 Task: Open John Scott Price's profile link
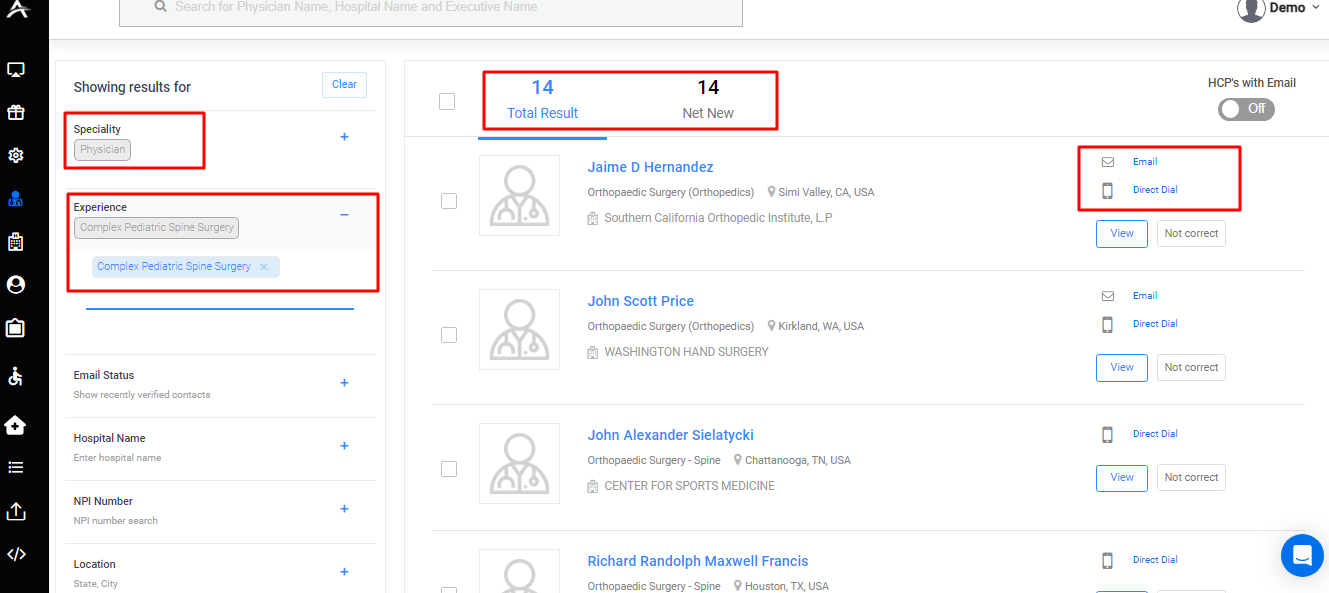tap(640, 300)
